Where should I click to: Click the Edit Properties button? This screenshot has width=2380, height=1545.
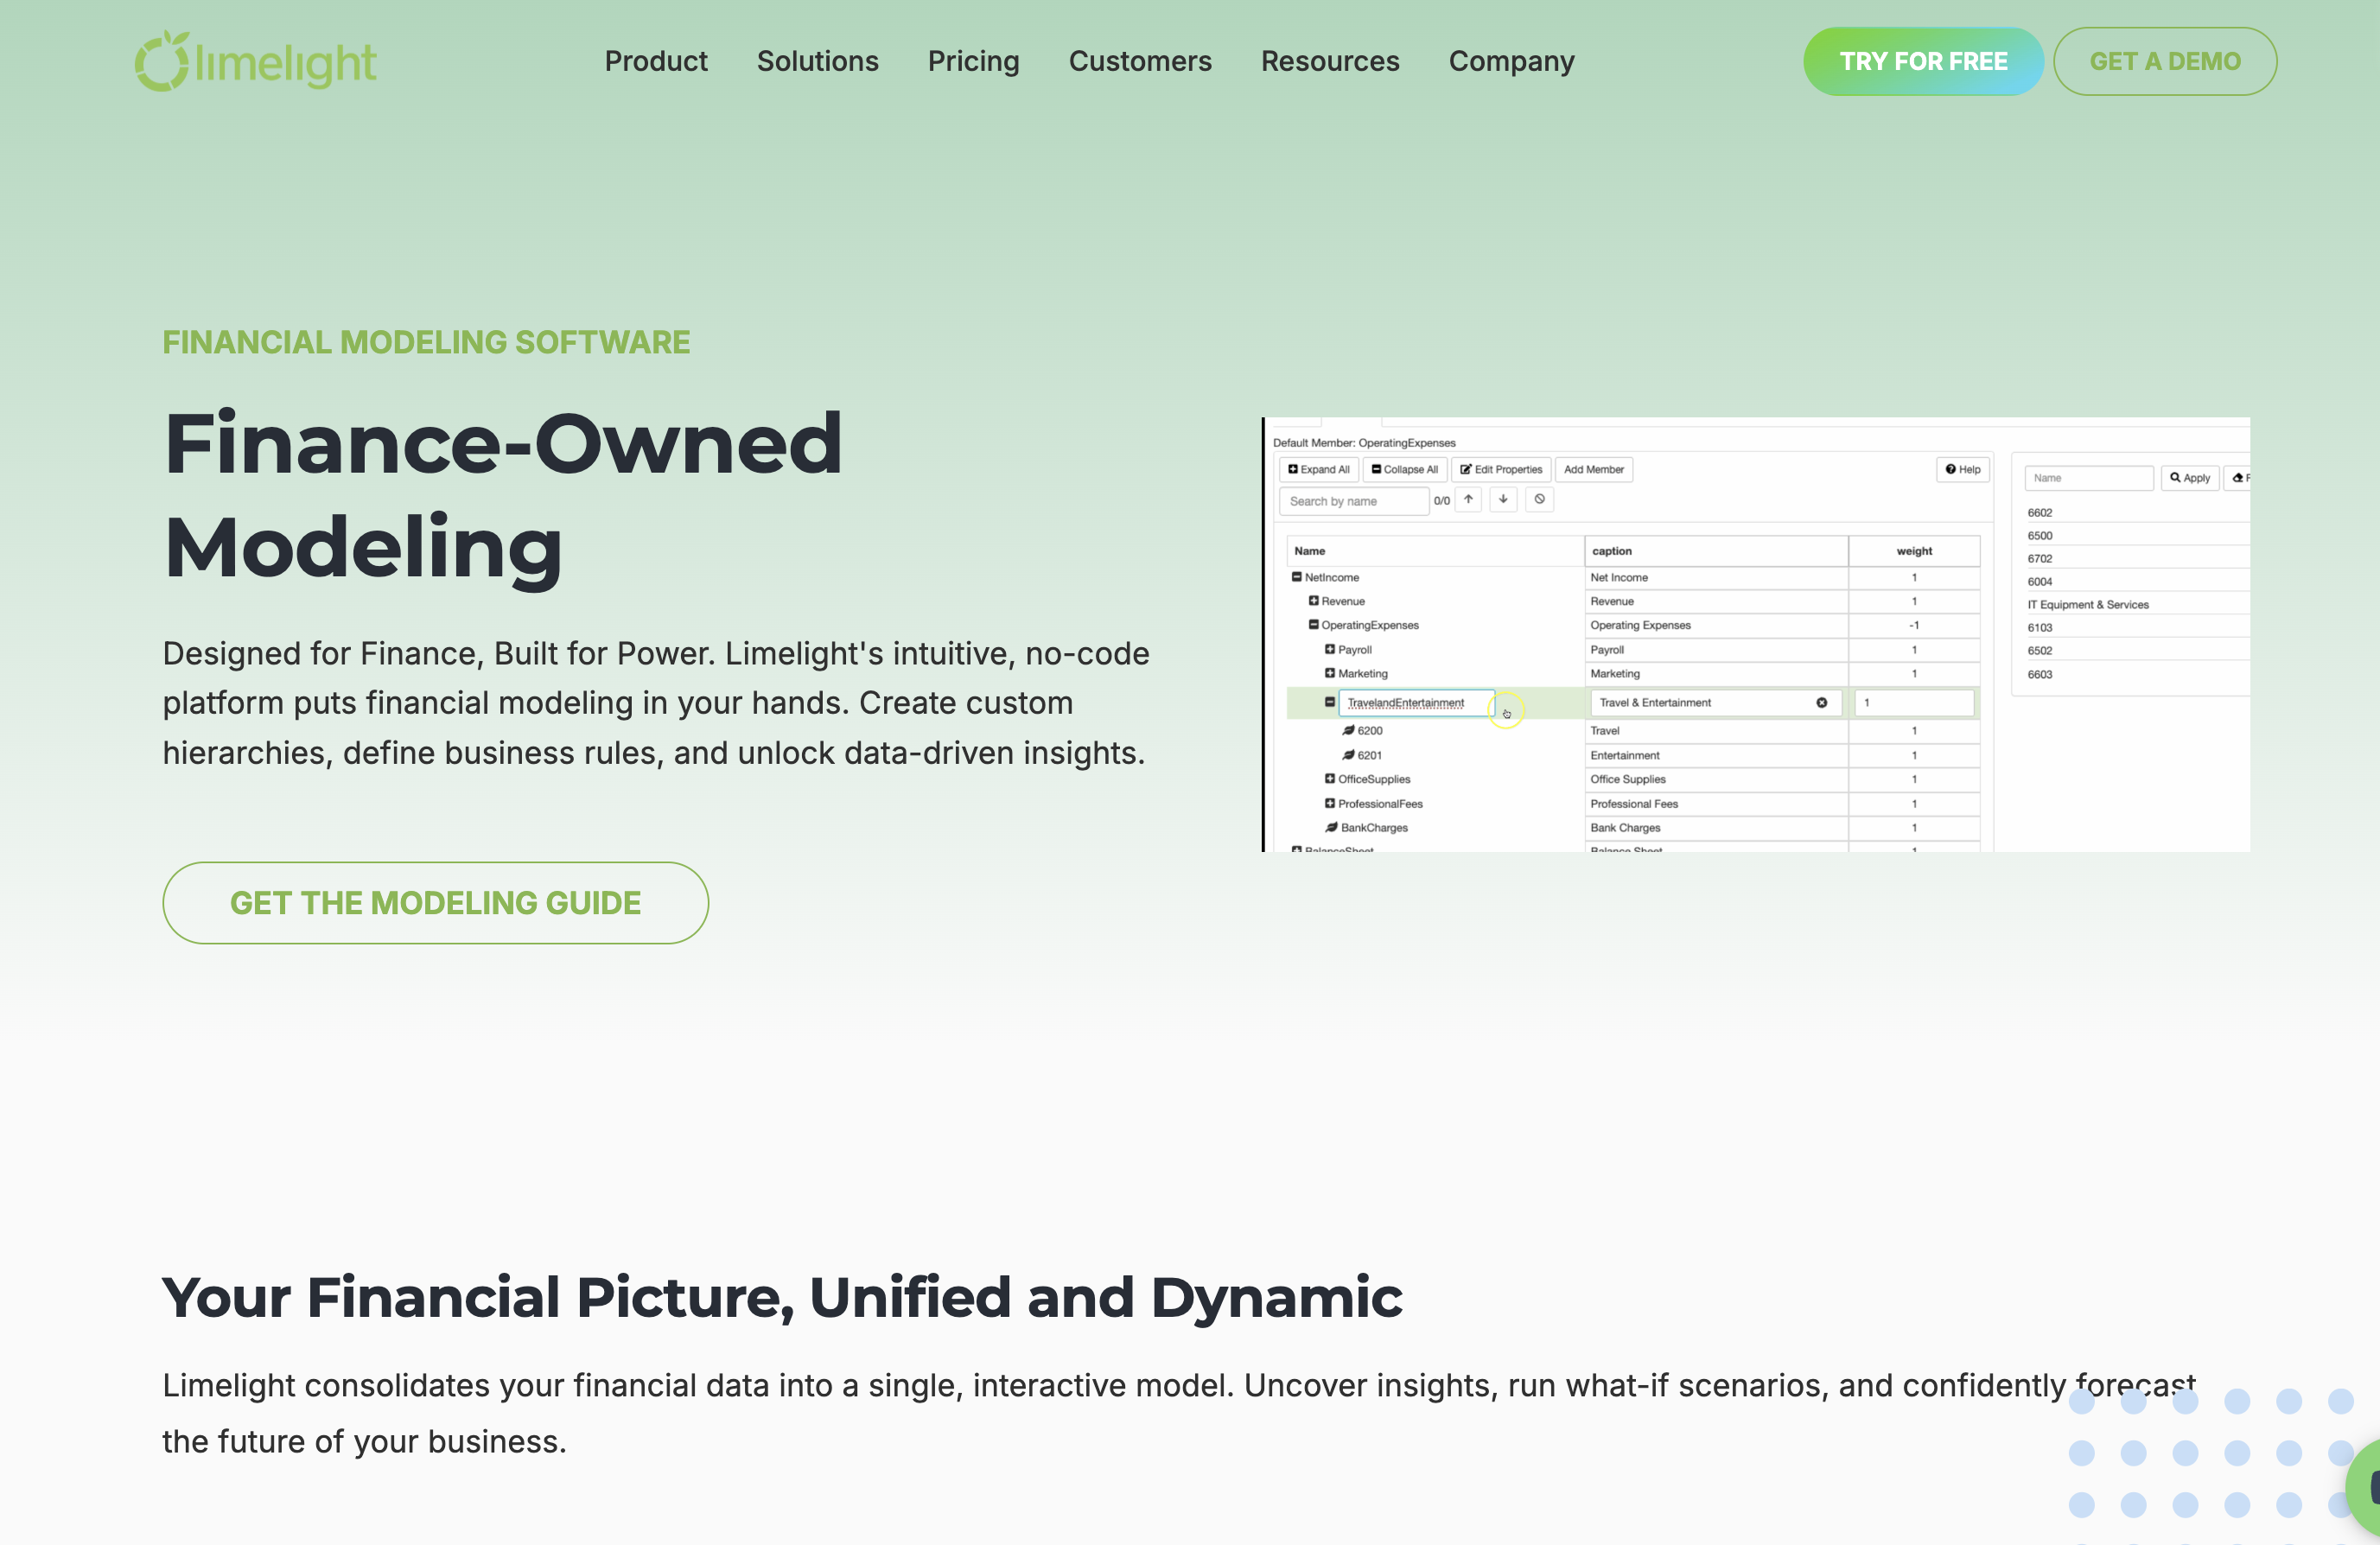tap(1501, 469)
